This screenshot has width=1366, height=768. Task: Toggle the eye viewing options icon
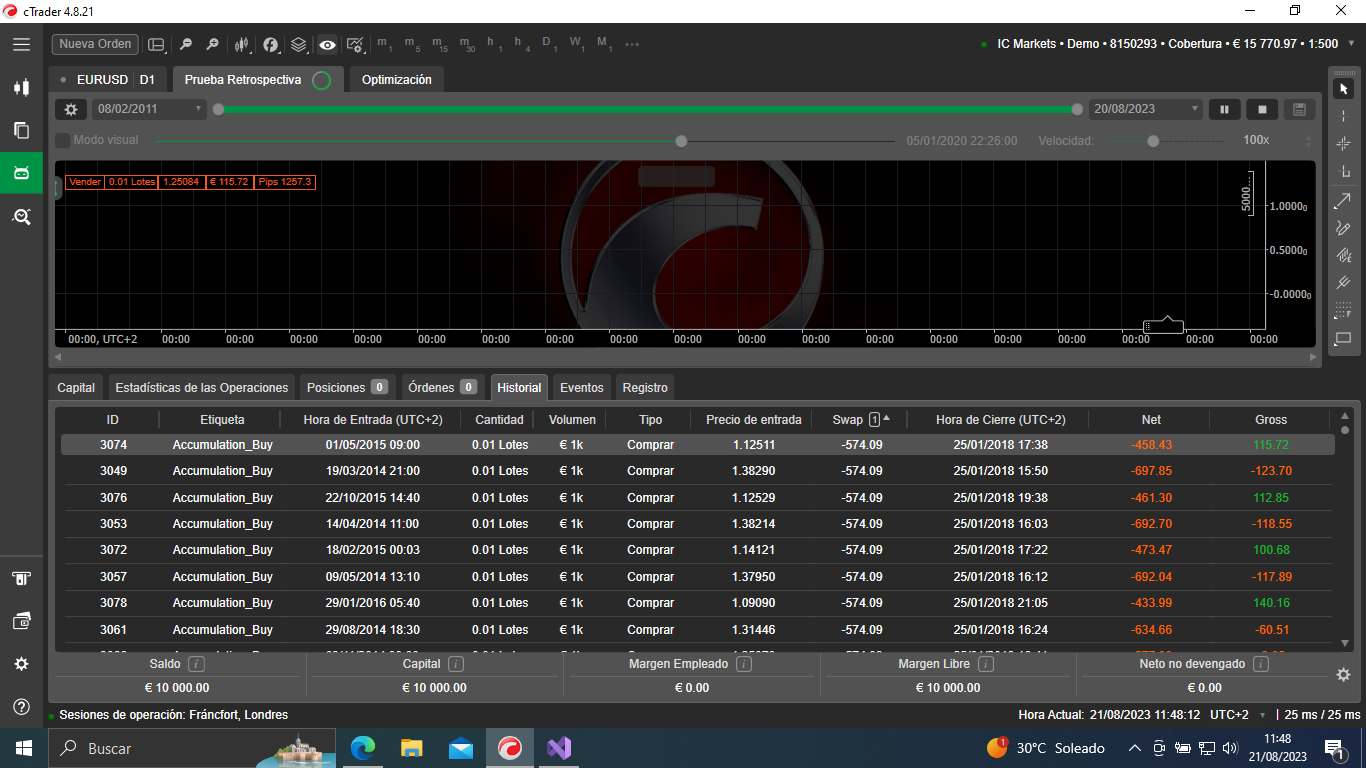327,44
